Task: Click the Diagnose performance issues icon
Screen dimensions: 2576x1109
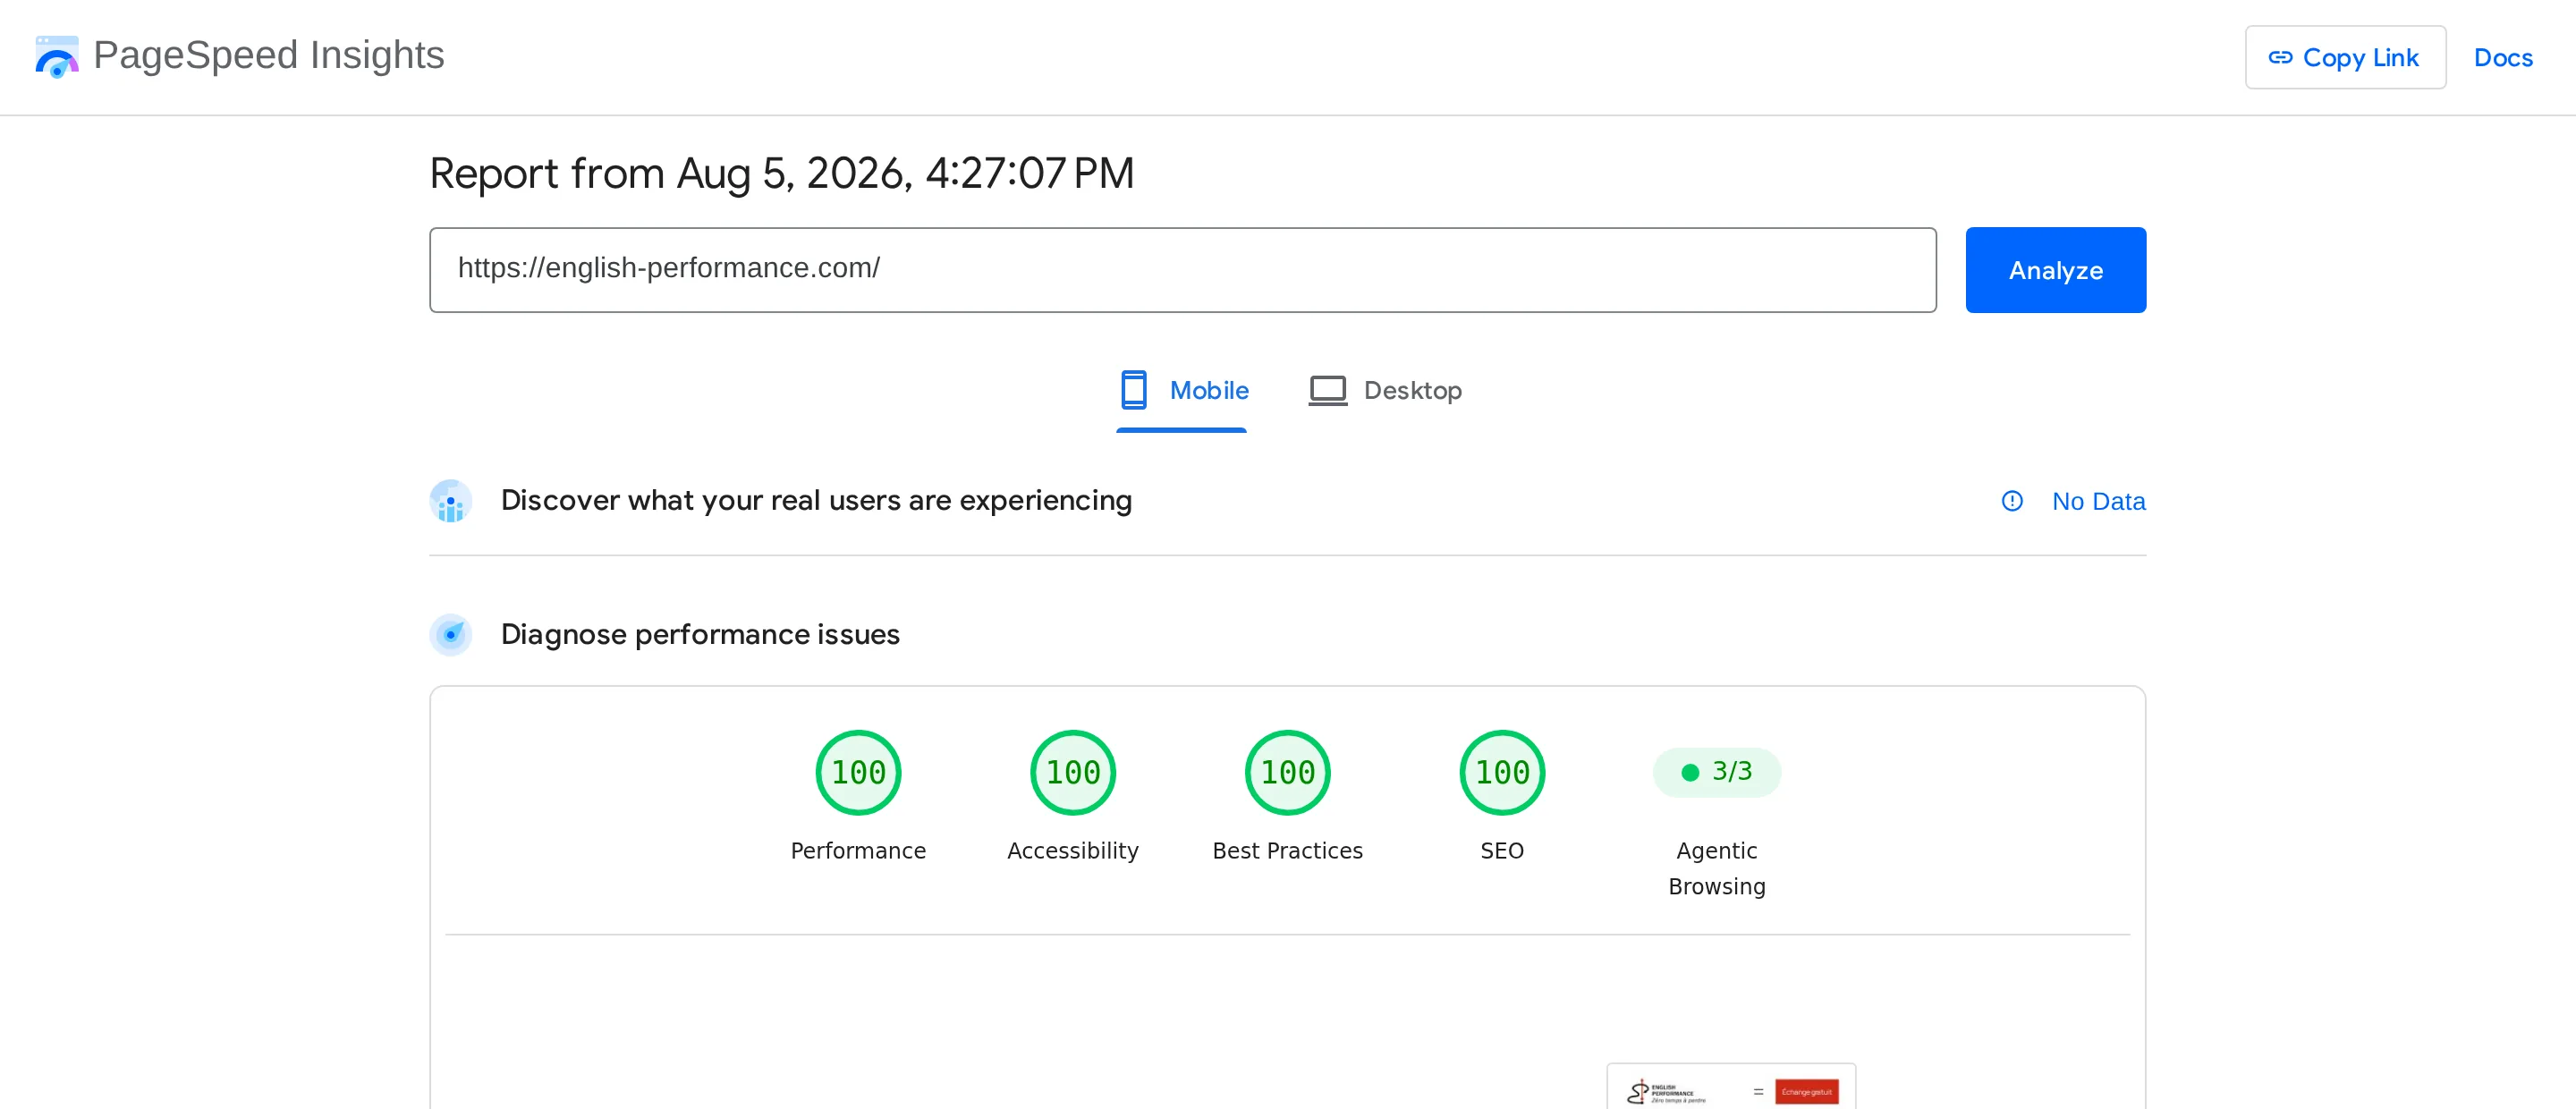Action: tap(450, 634)
